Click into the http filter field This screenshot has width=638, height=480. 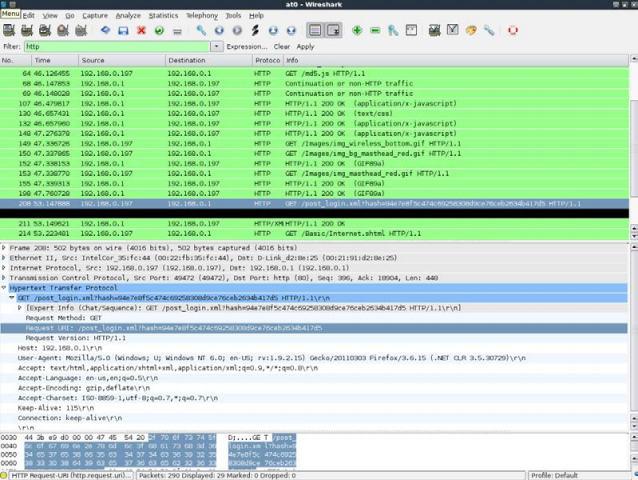[117, 47]
